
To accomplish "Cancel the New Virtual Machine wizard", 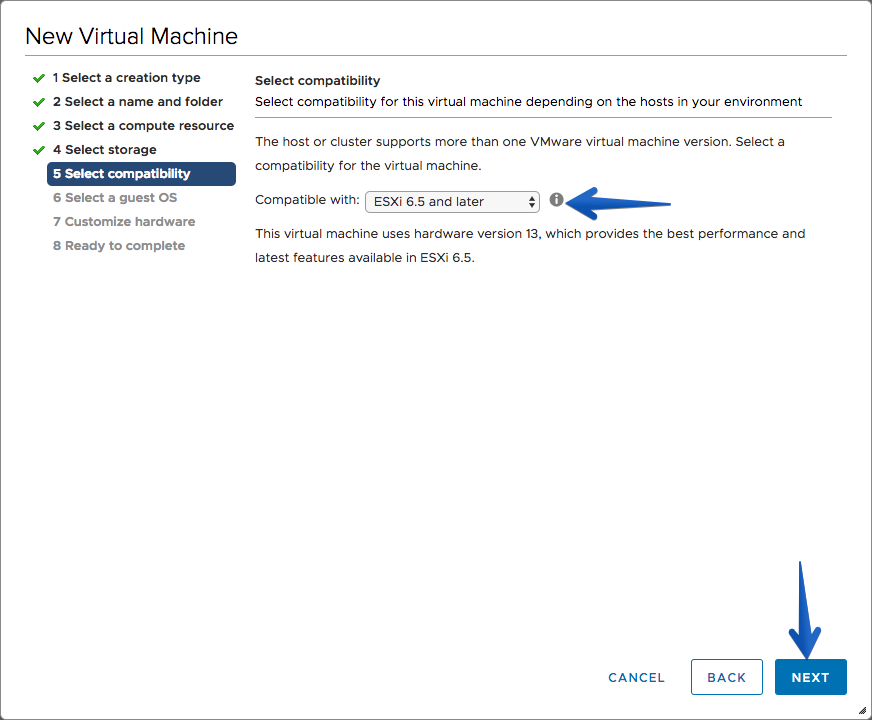I will [636, 677].
